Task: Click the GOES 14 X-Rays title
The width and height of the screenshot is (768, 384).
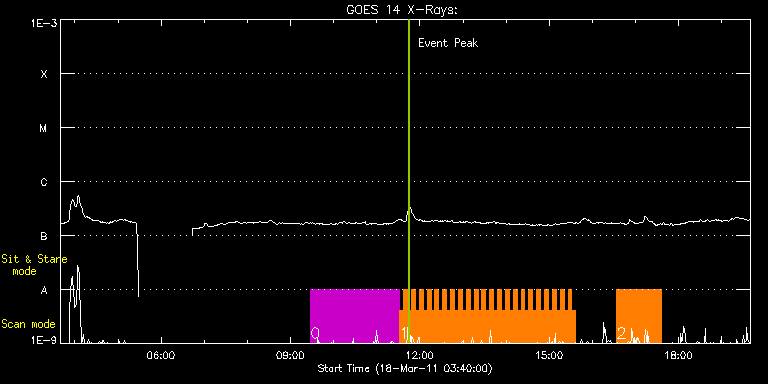Action: pyautogui.click(x=402, y=10)
